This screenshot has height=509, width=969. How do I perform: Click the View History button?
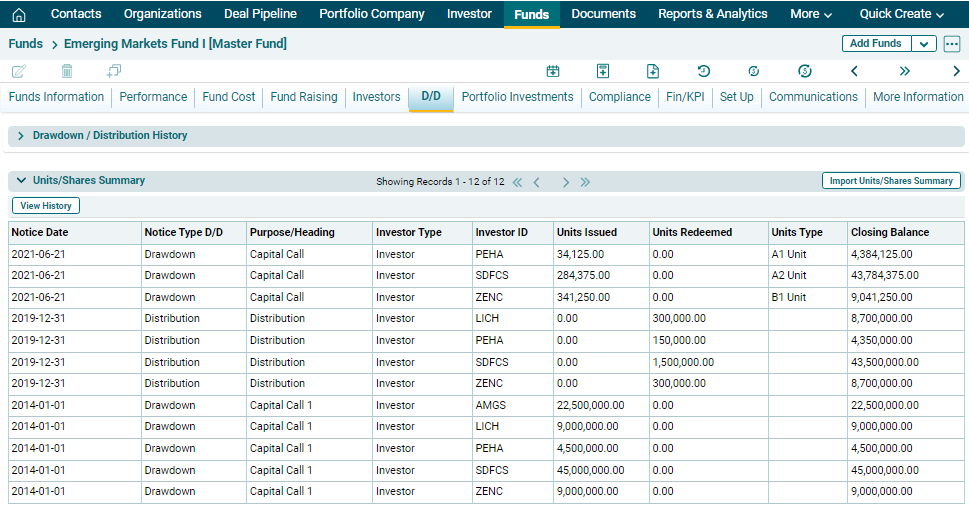[x=46, y=206]
